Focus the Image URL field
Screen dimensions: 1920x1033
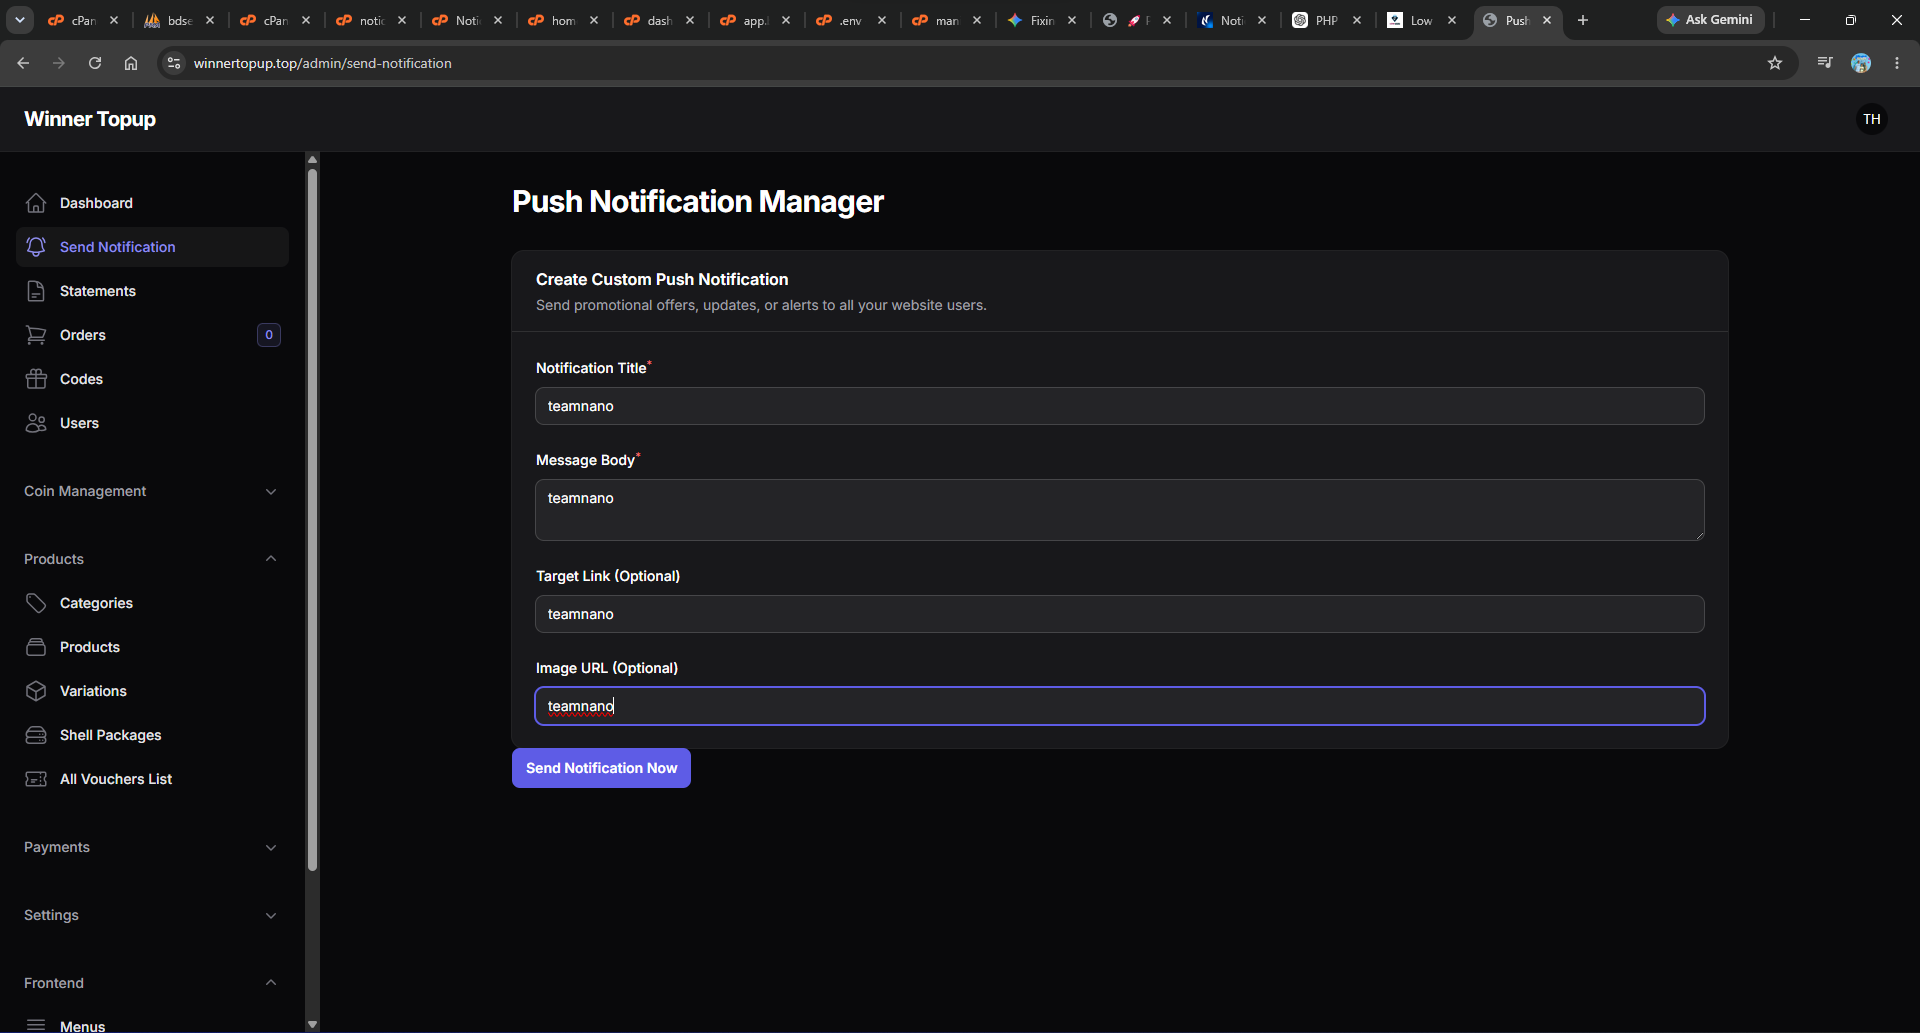(x=1120, y=706)
